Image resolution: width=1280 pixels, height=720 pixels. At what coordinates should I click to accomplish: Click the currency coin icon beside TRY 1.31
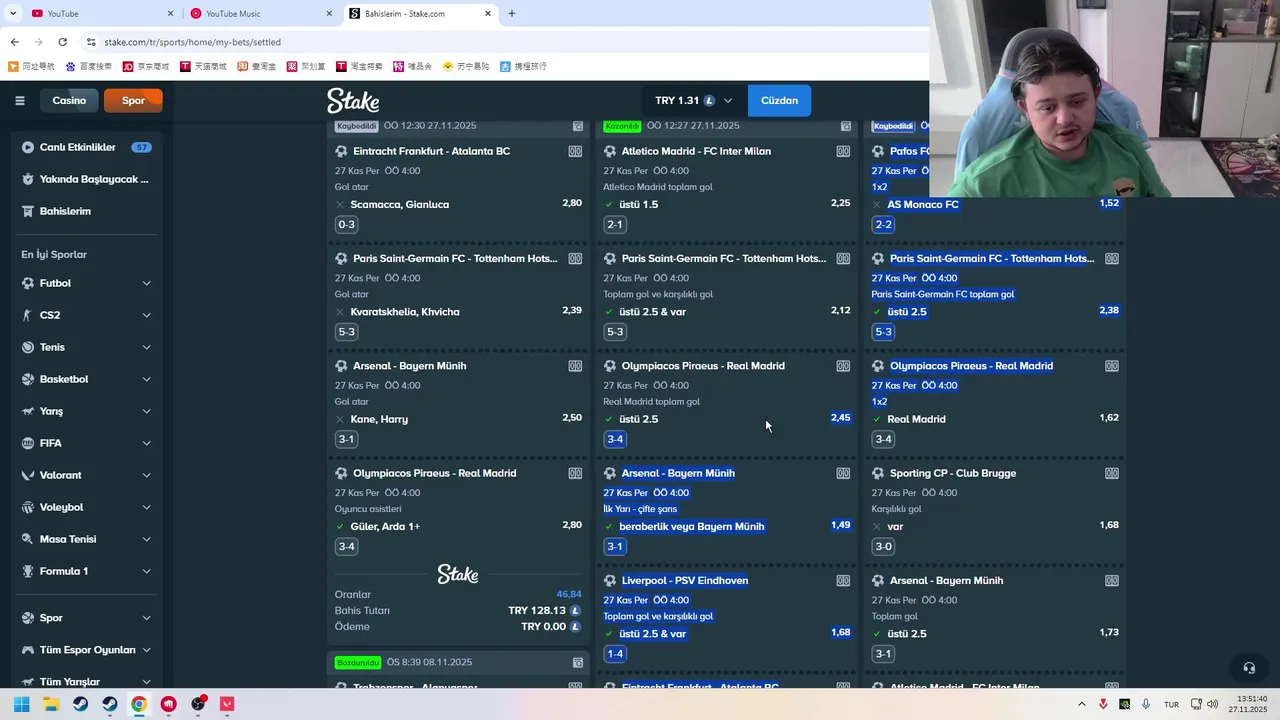click(709, 101)
